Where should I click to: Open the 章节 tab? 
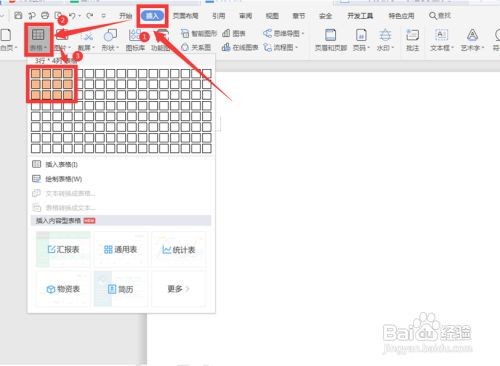tap(299, 16)
